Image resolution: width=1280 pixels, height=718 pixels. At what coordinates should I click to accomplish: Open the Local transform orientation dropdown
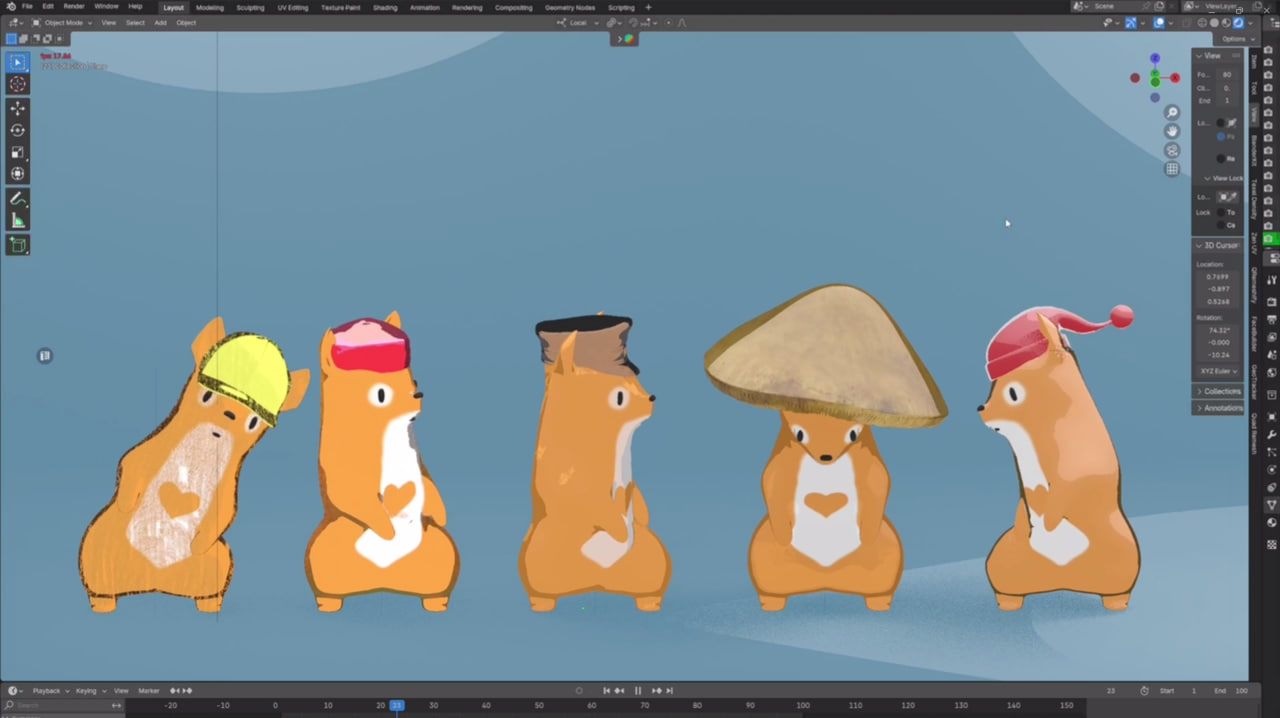tap(578, 22)
